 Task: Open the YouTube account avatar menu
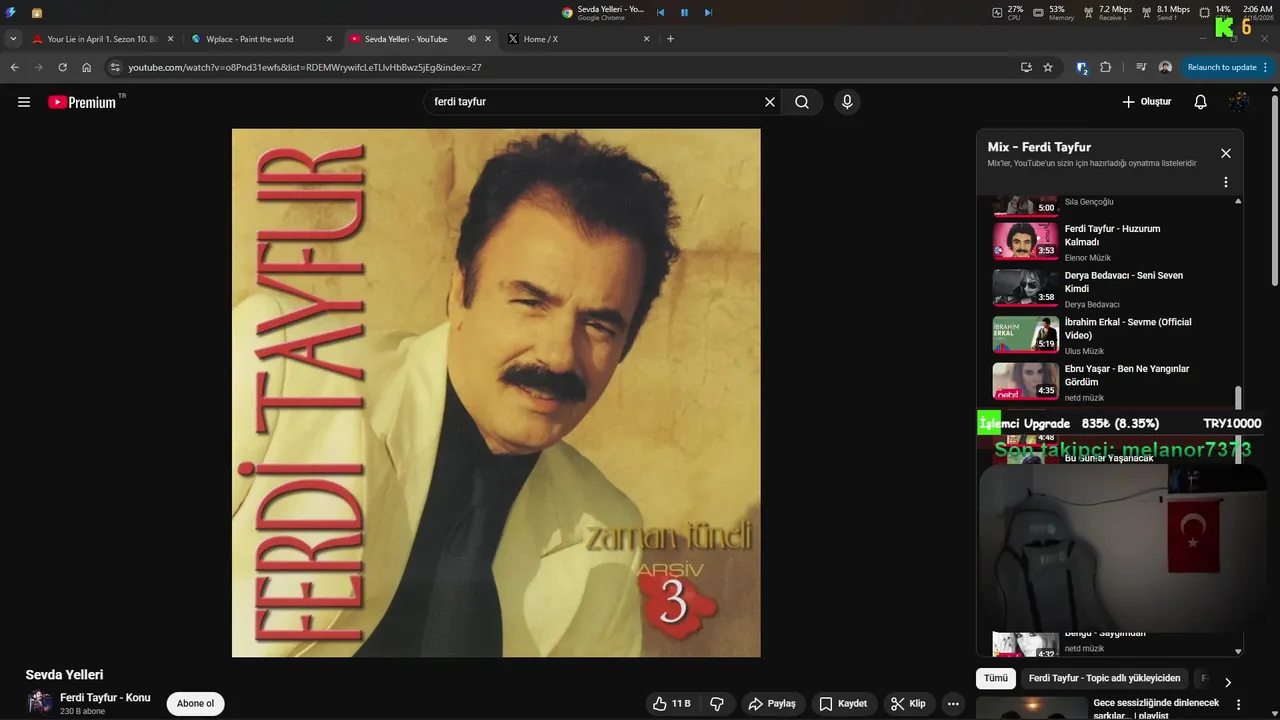(x=1239, y=102)
